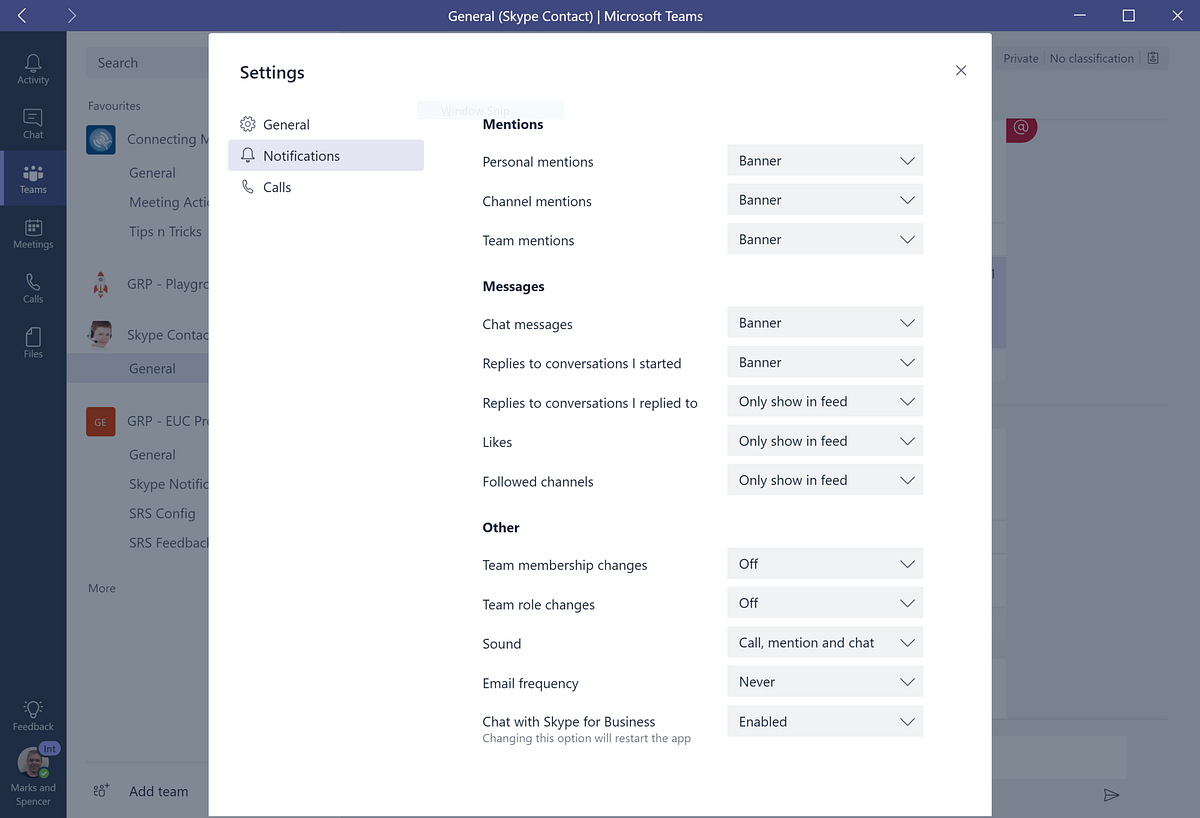The height and width of the screenshot is (818, 1200).
Task: Open the Calls phone icon in sidebar
Action: tap(33, 282)
